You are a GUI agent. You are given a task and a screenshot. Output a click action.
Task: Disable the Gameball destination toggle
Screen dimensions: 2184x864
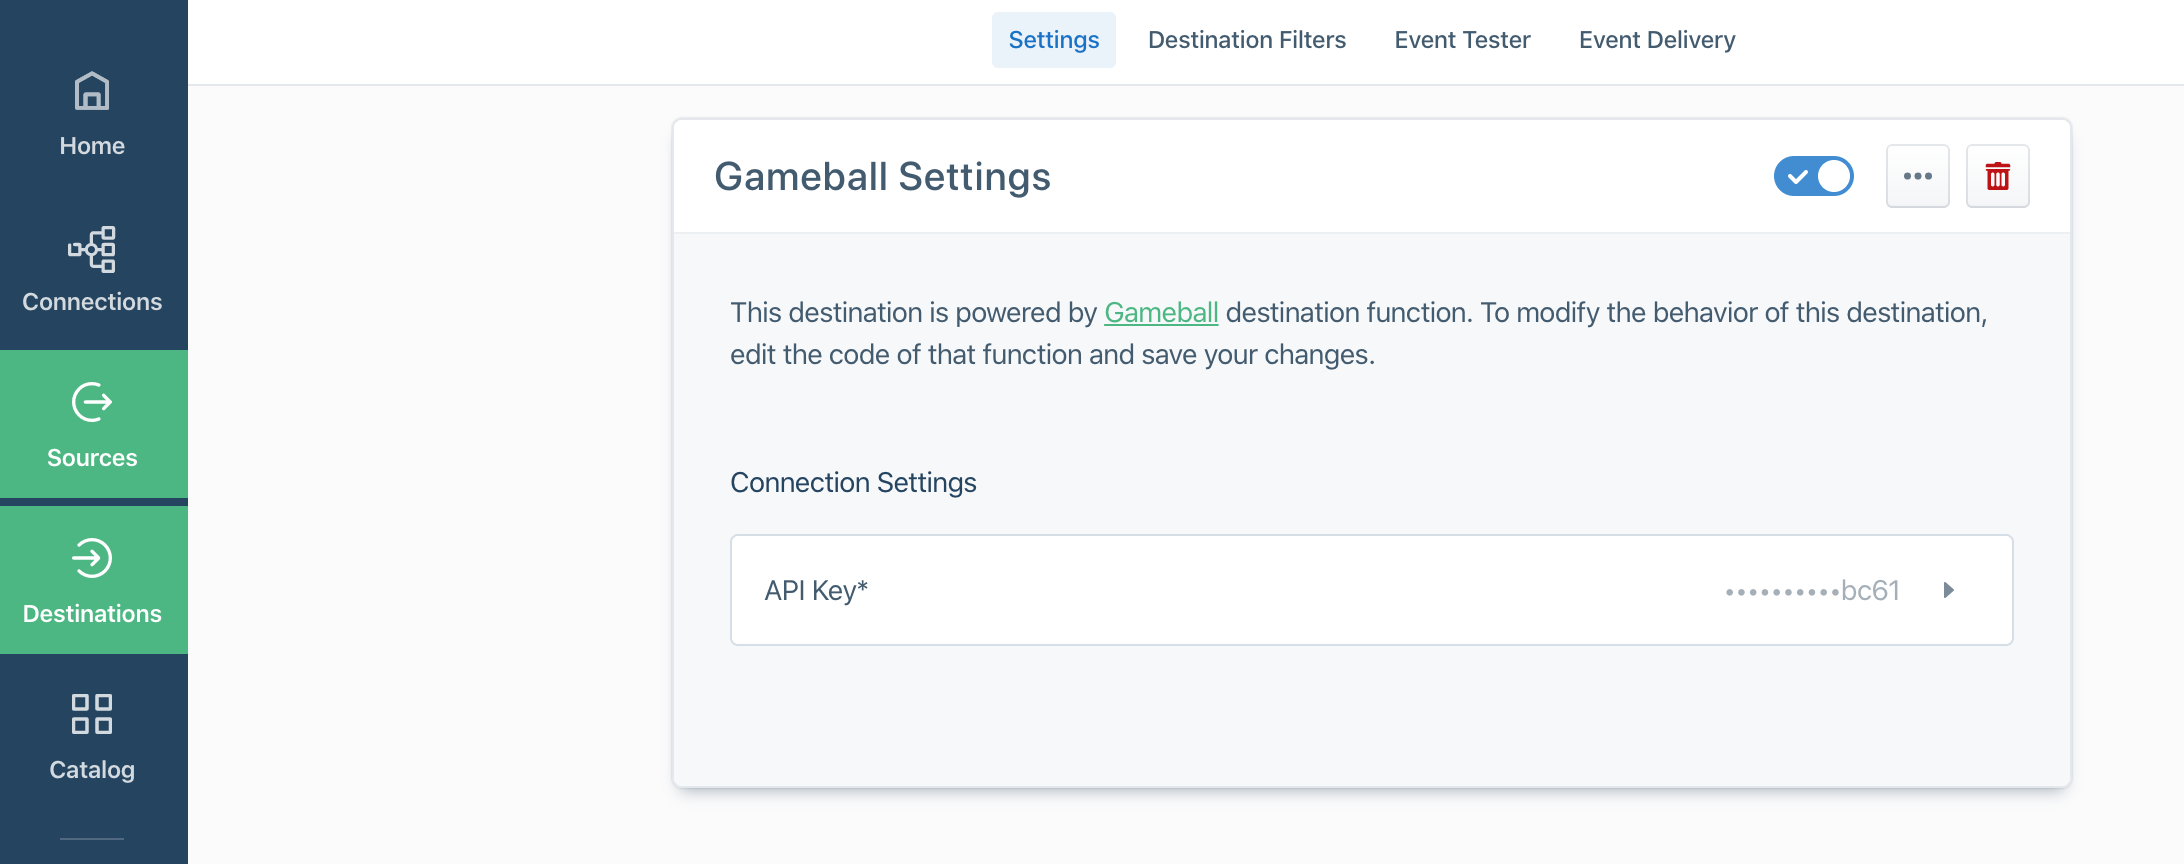(1813, 177)
